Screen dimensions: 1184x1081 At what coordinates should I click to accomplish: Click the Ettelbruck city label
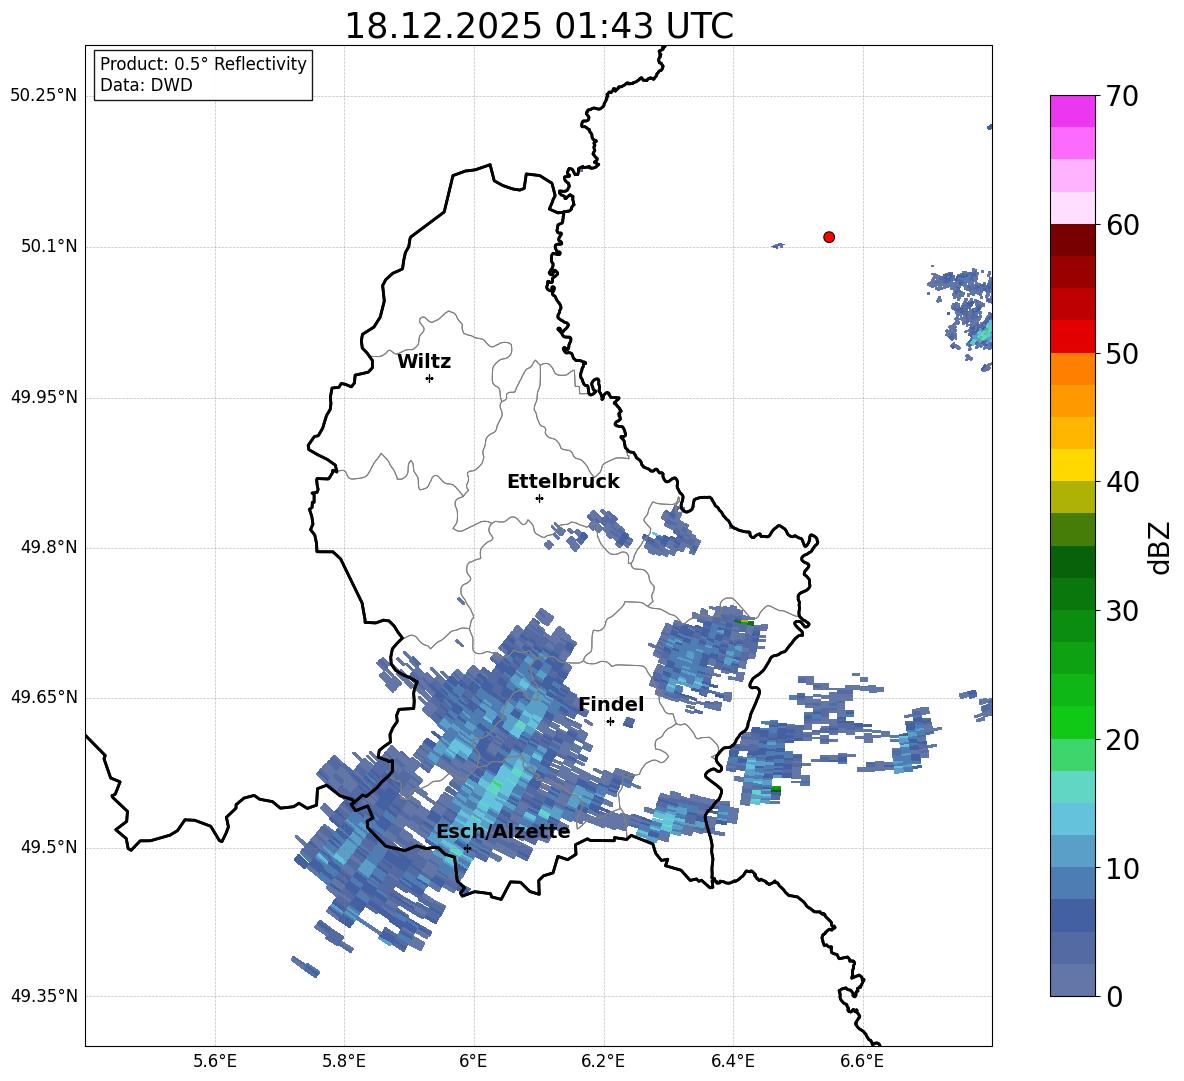point(563,482)
